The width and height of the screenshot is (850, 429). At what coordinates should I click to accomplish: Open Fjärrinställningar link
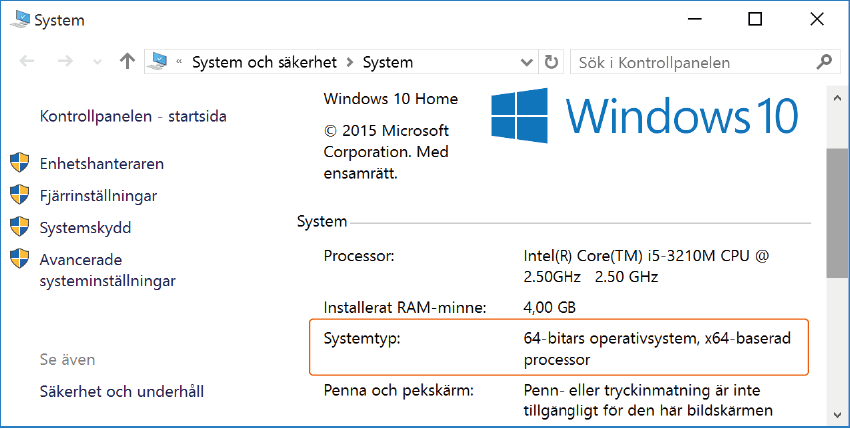pyautogui.click(x=98, y=195)
